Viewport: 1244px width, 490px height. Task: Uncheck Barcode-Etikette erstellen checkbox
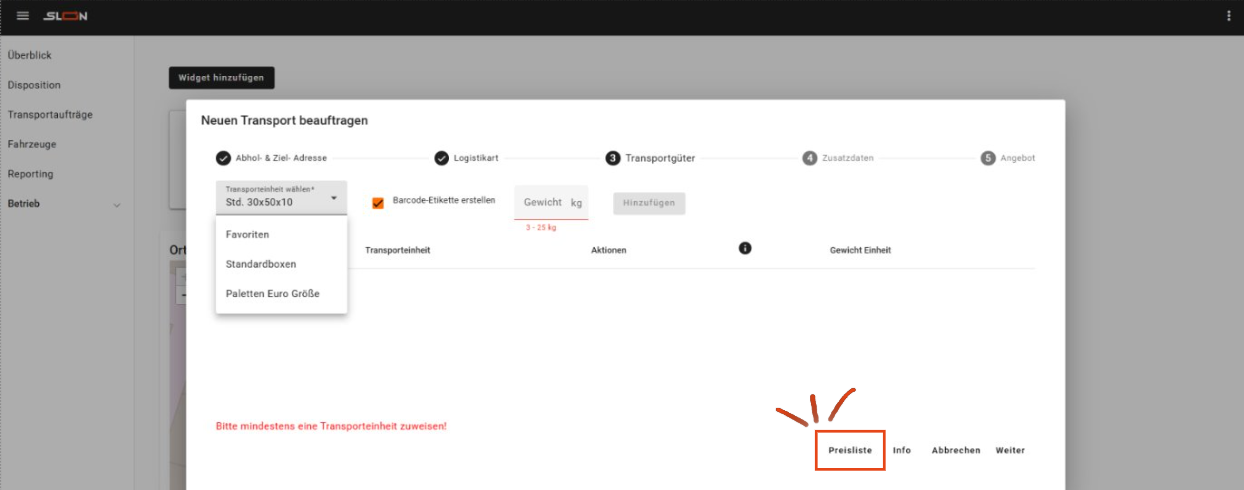coord(378,203)
